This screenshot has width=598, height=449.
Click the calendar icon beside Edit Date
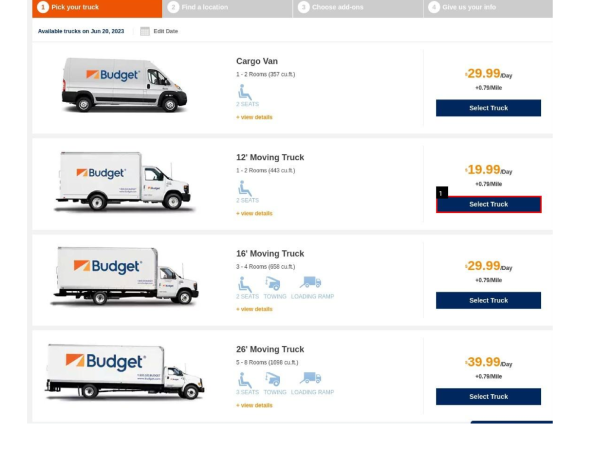point(145,31)
